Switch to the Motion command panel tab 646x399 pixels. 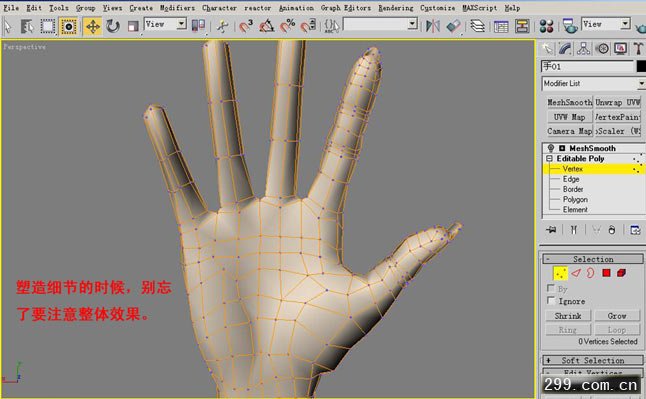pyautogui.click(x=602, y=49)
